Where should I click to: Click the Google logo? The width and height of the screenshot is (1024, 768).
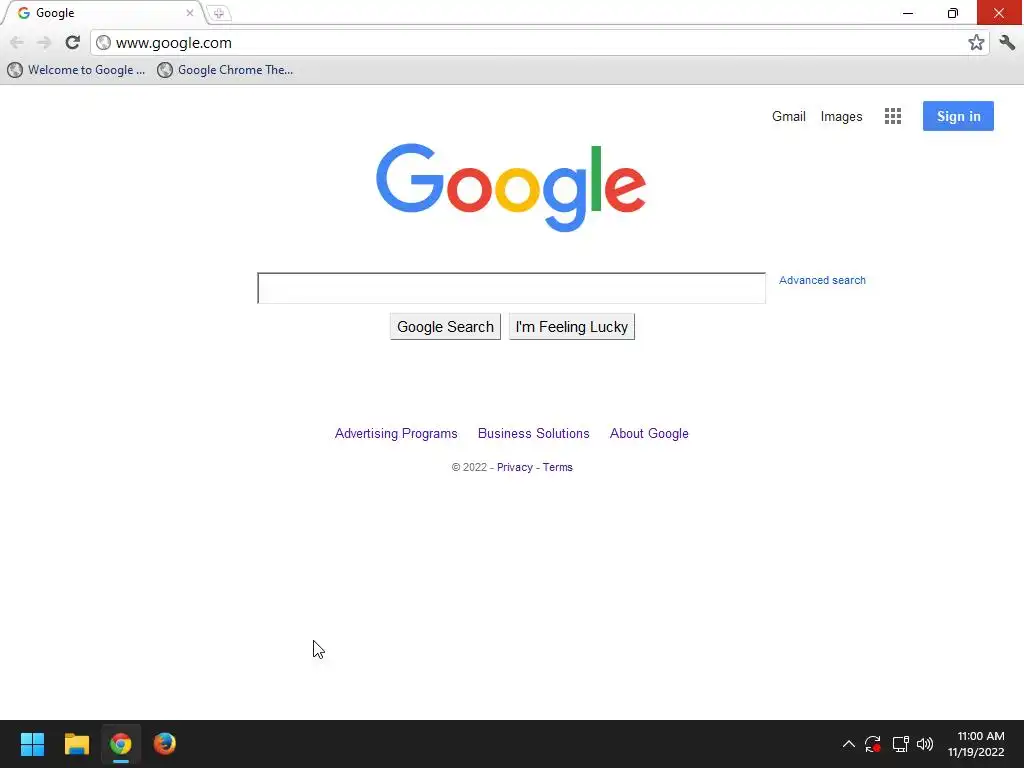coord(511,187)
